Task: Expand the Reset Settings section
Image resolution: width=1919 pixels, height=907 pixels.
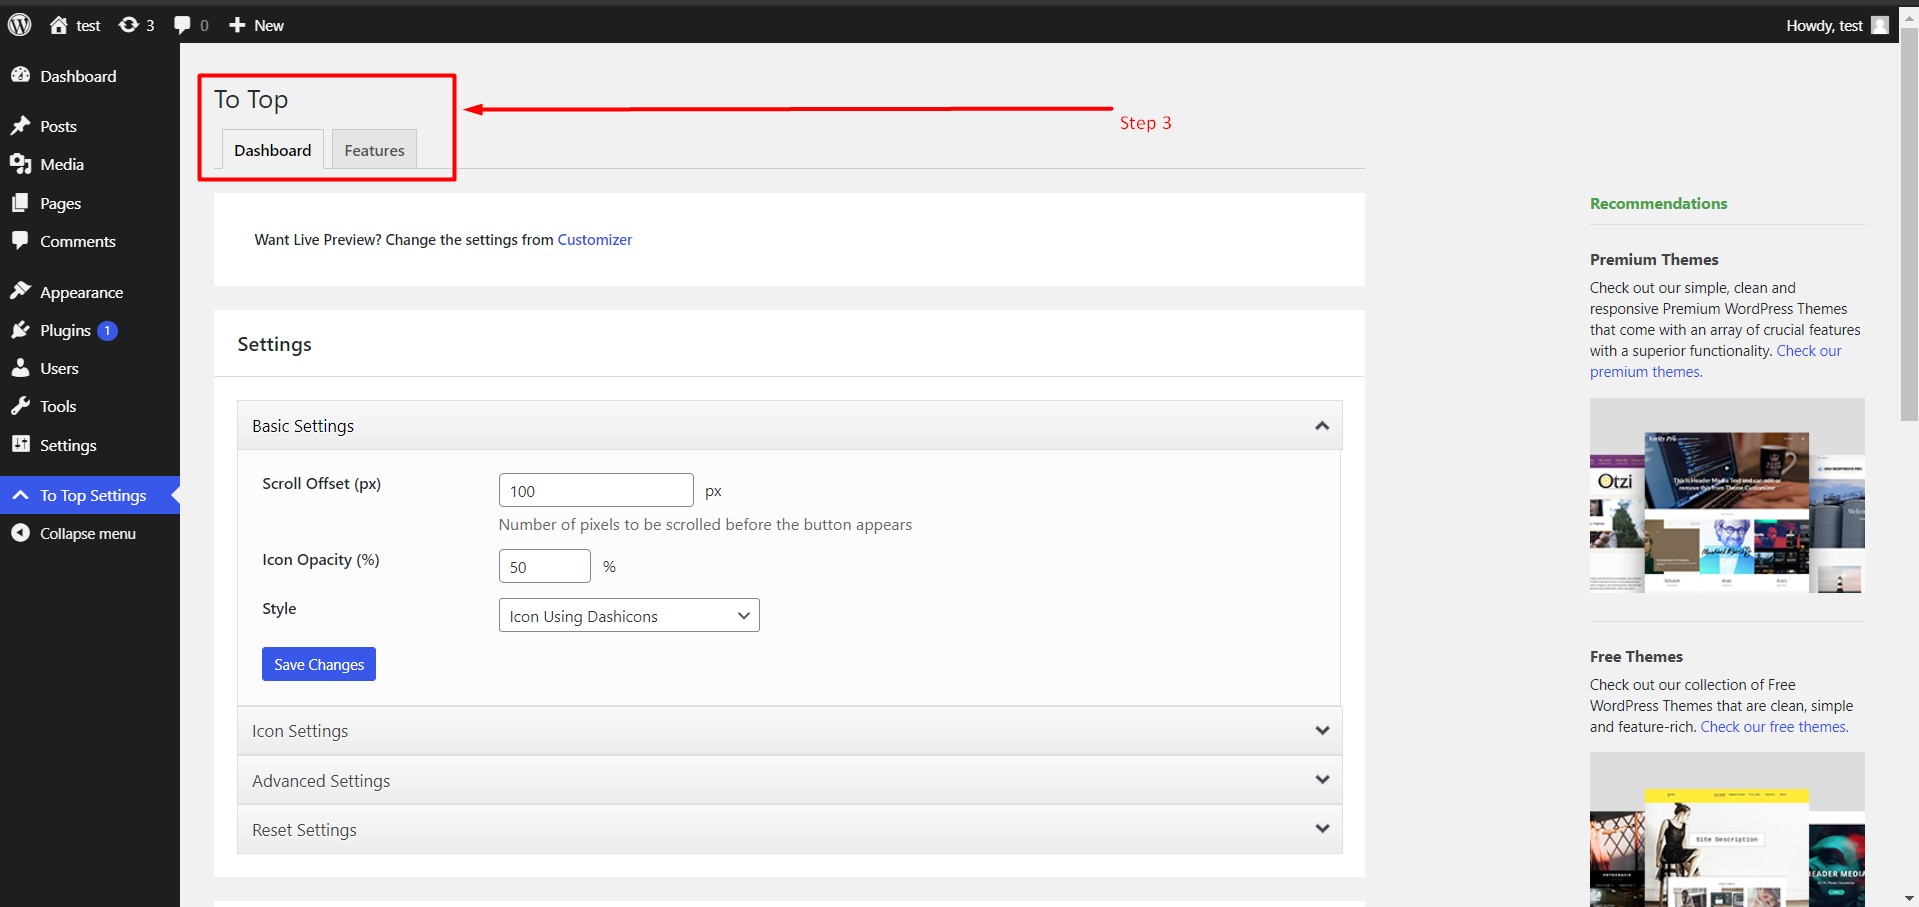Action: pyautogui.click(x=789, y=829)
